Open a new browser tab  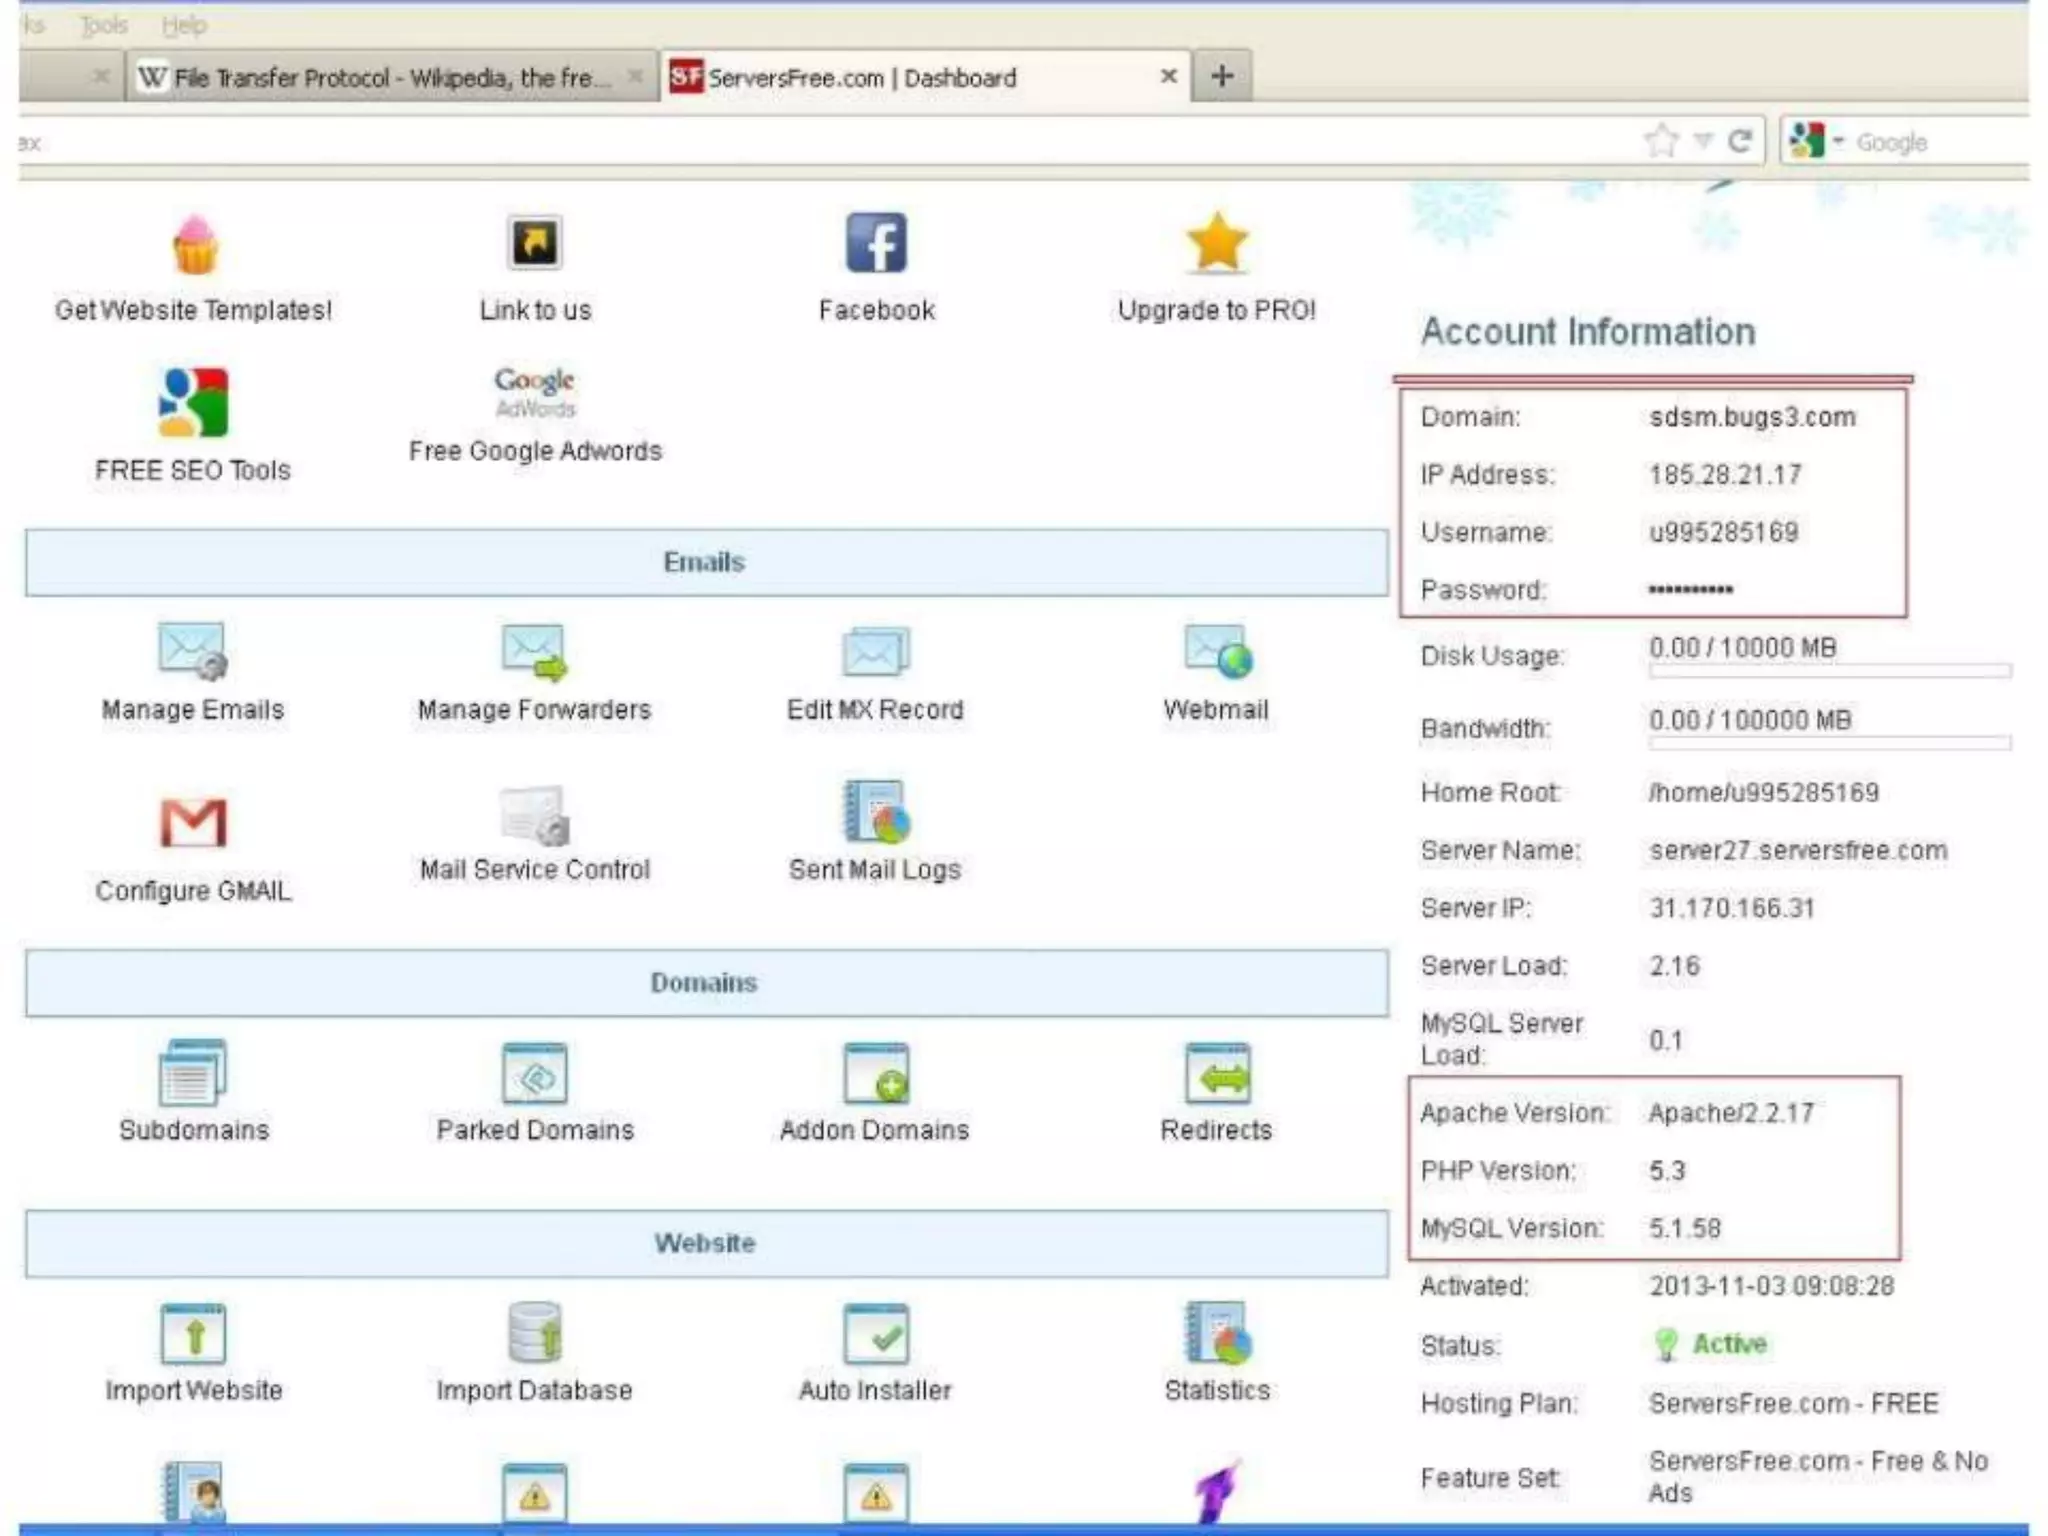(x=1221, y=76)
